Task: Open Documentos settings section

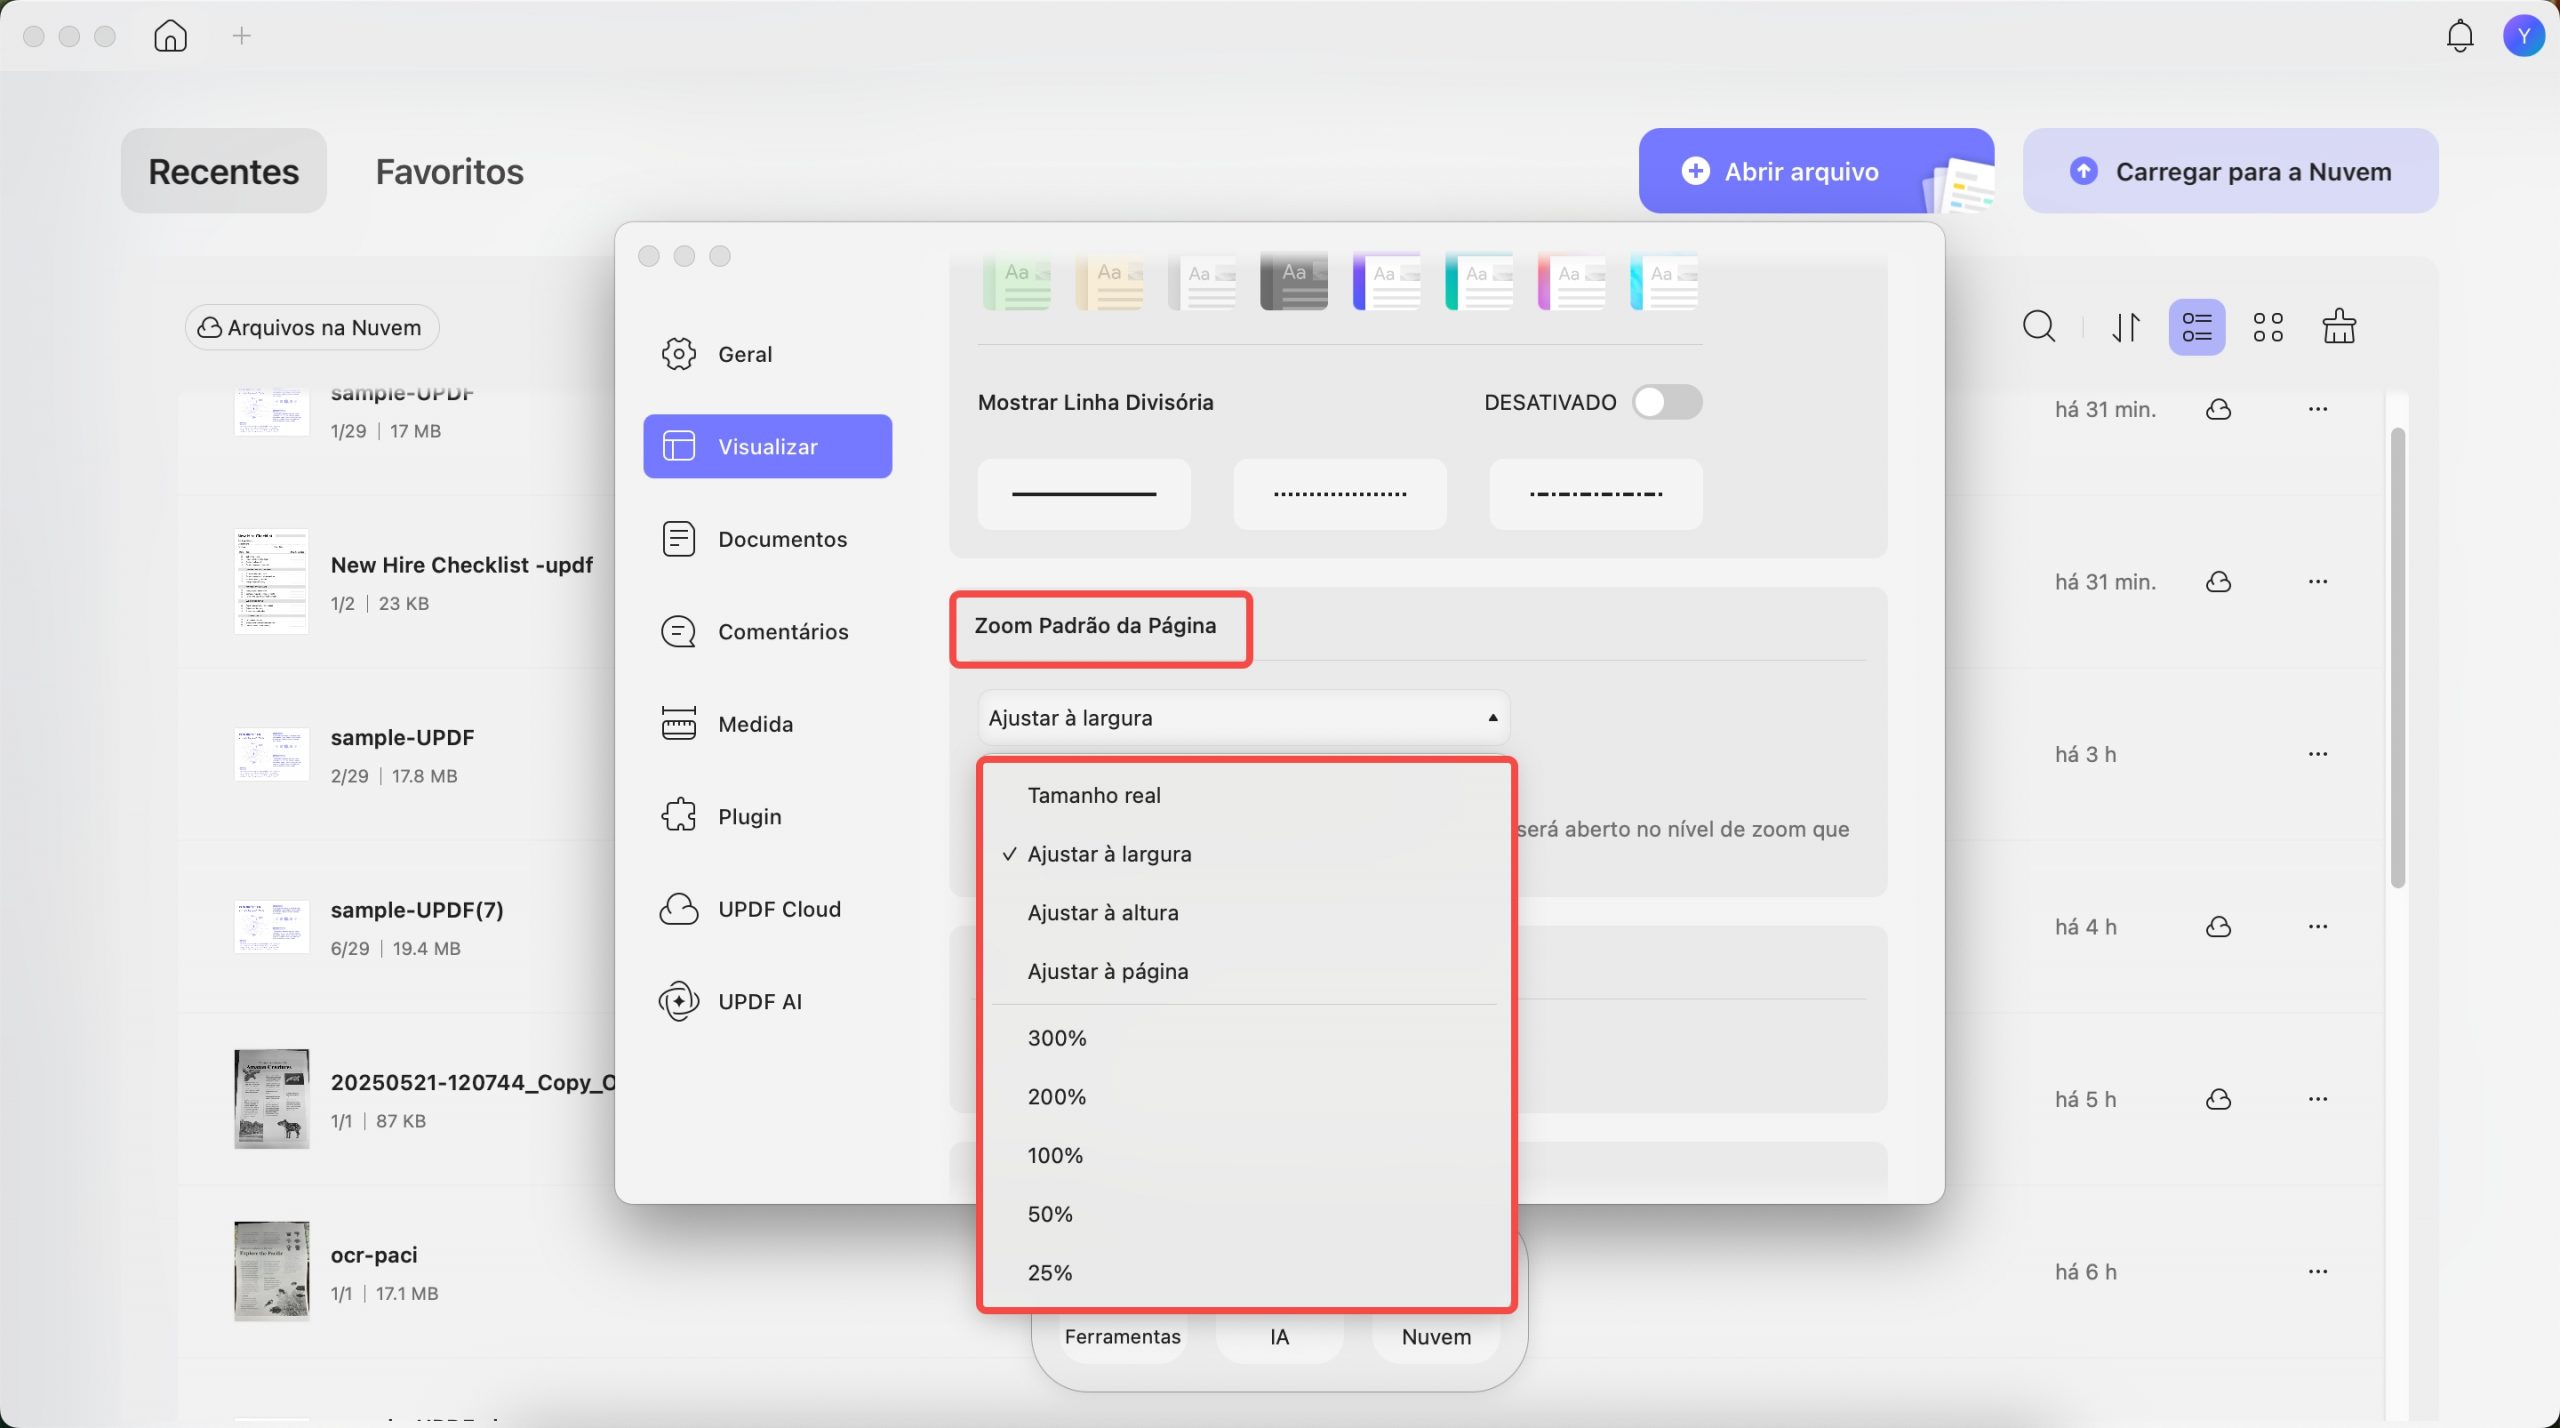Action: pos(767,539)
